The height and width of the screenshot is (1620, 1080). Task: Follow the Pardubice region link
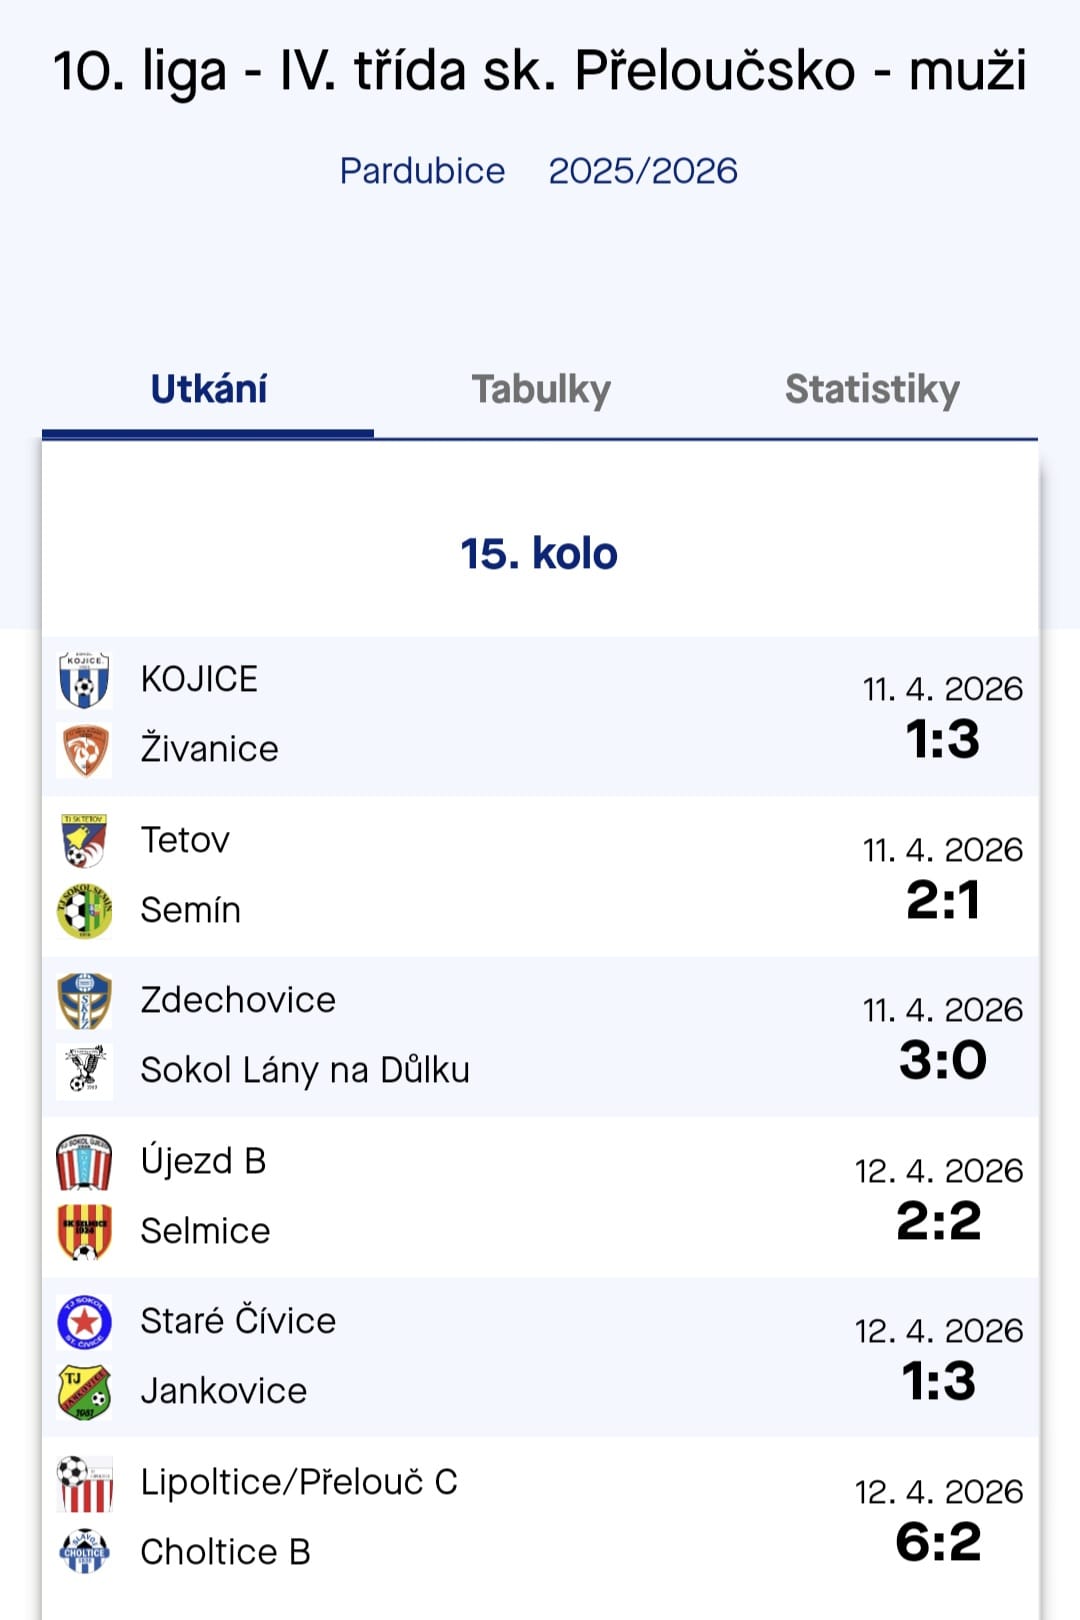[422, 171]
